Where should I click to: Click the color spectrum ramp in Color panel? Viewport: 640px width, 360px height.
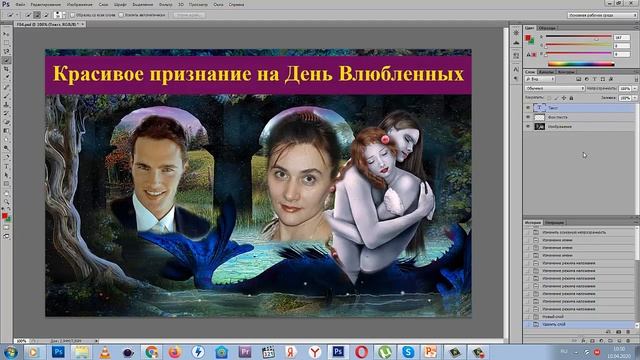click(581, 64)
